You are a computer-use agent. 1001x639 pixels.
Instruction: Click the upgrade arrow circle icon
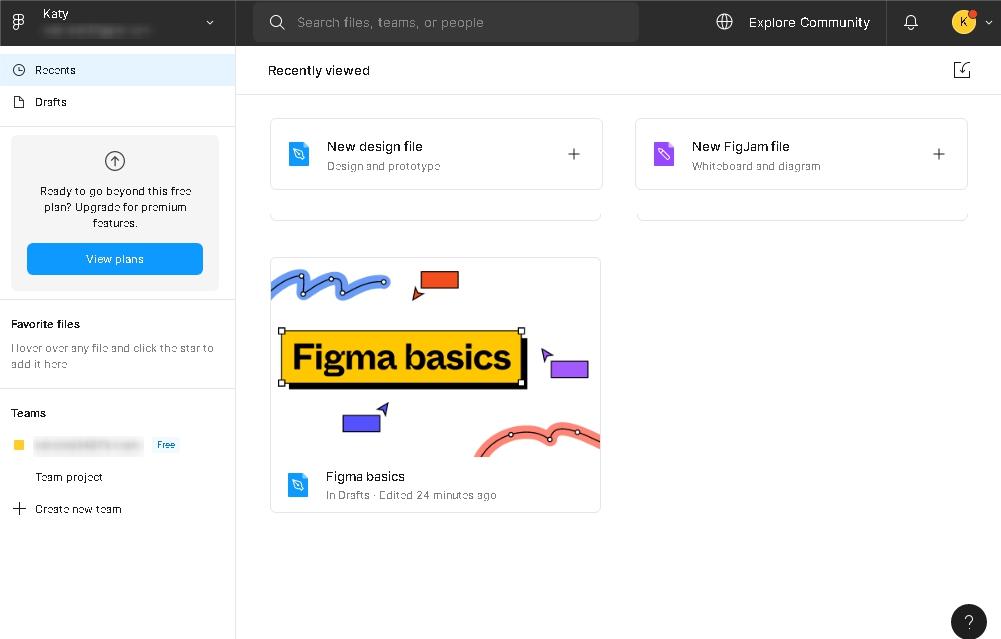pyautogui.click(x=115, y=161)
